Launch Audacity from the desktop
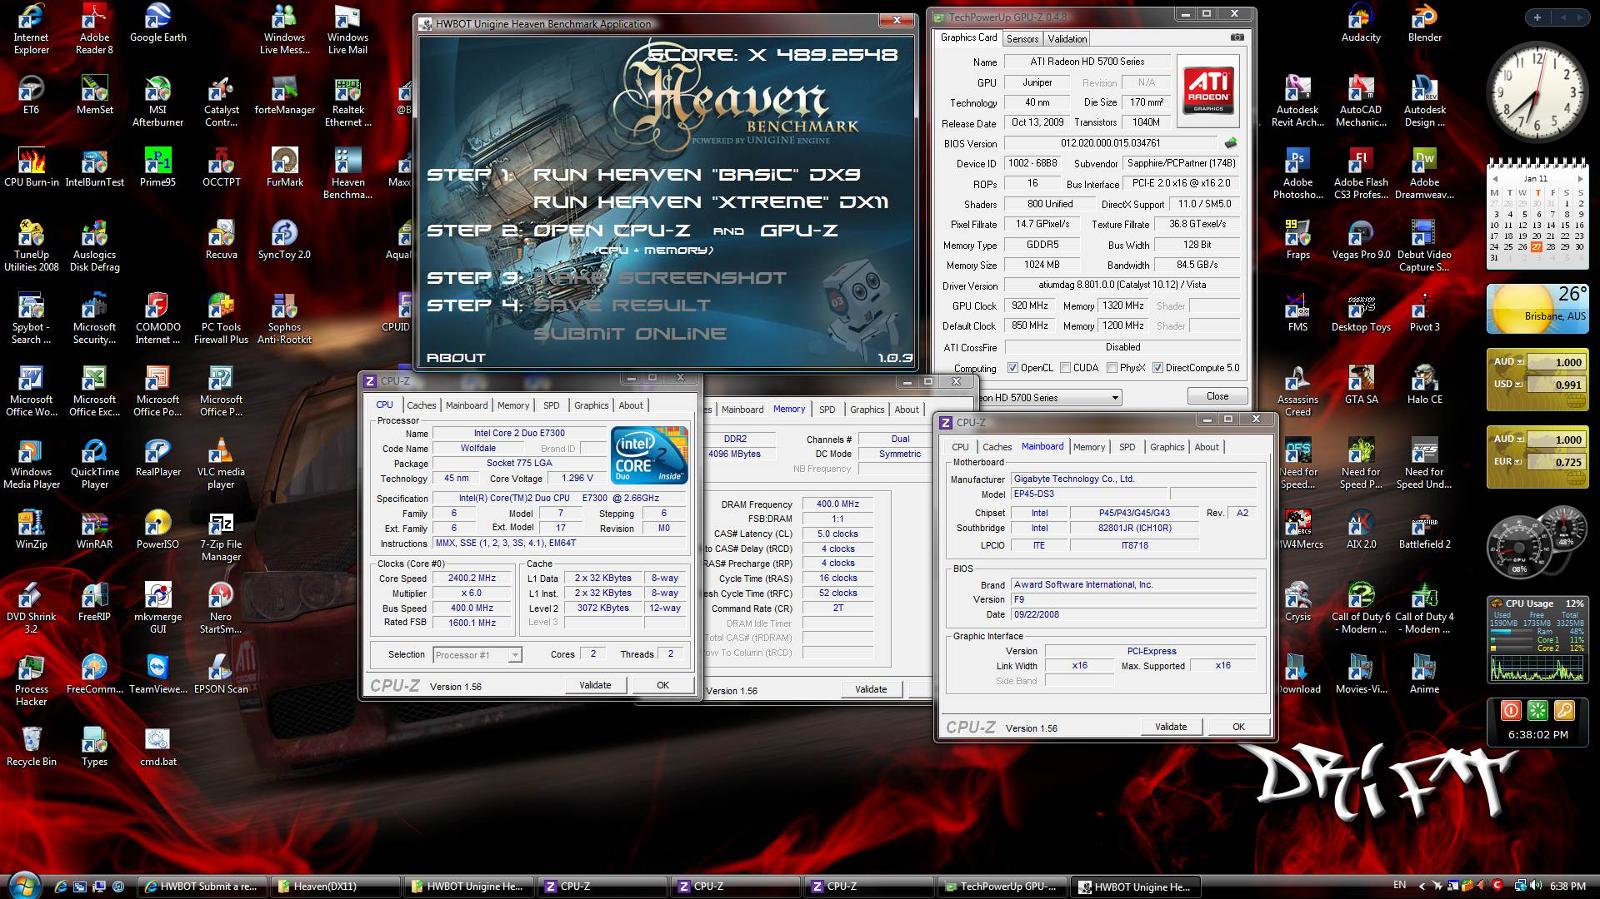1600x899 pixels. pos(1360,23)
